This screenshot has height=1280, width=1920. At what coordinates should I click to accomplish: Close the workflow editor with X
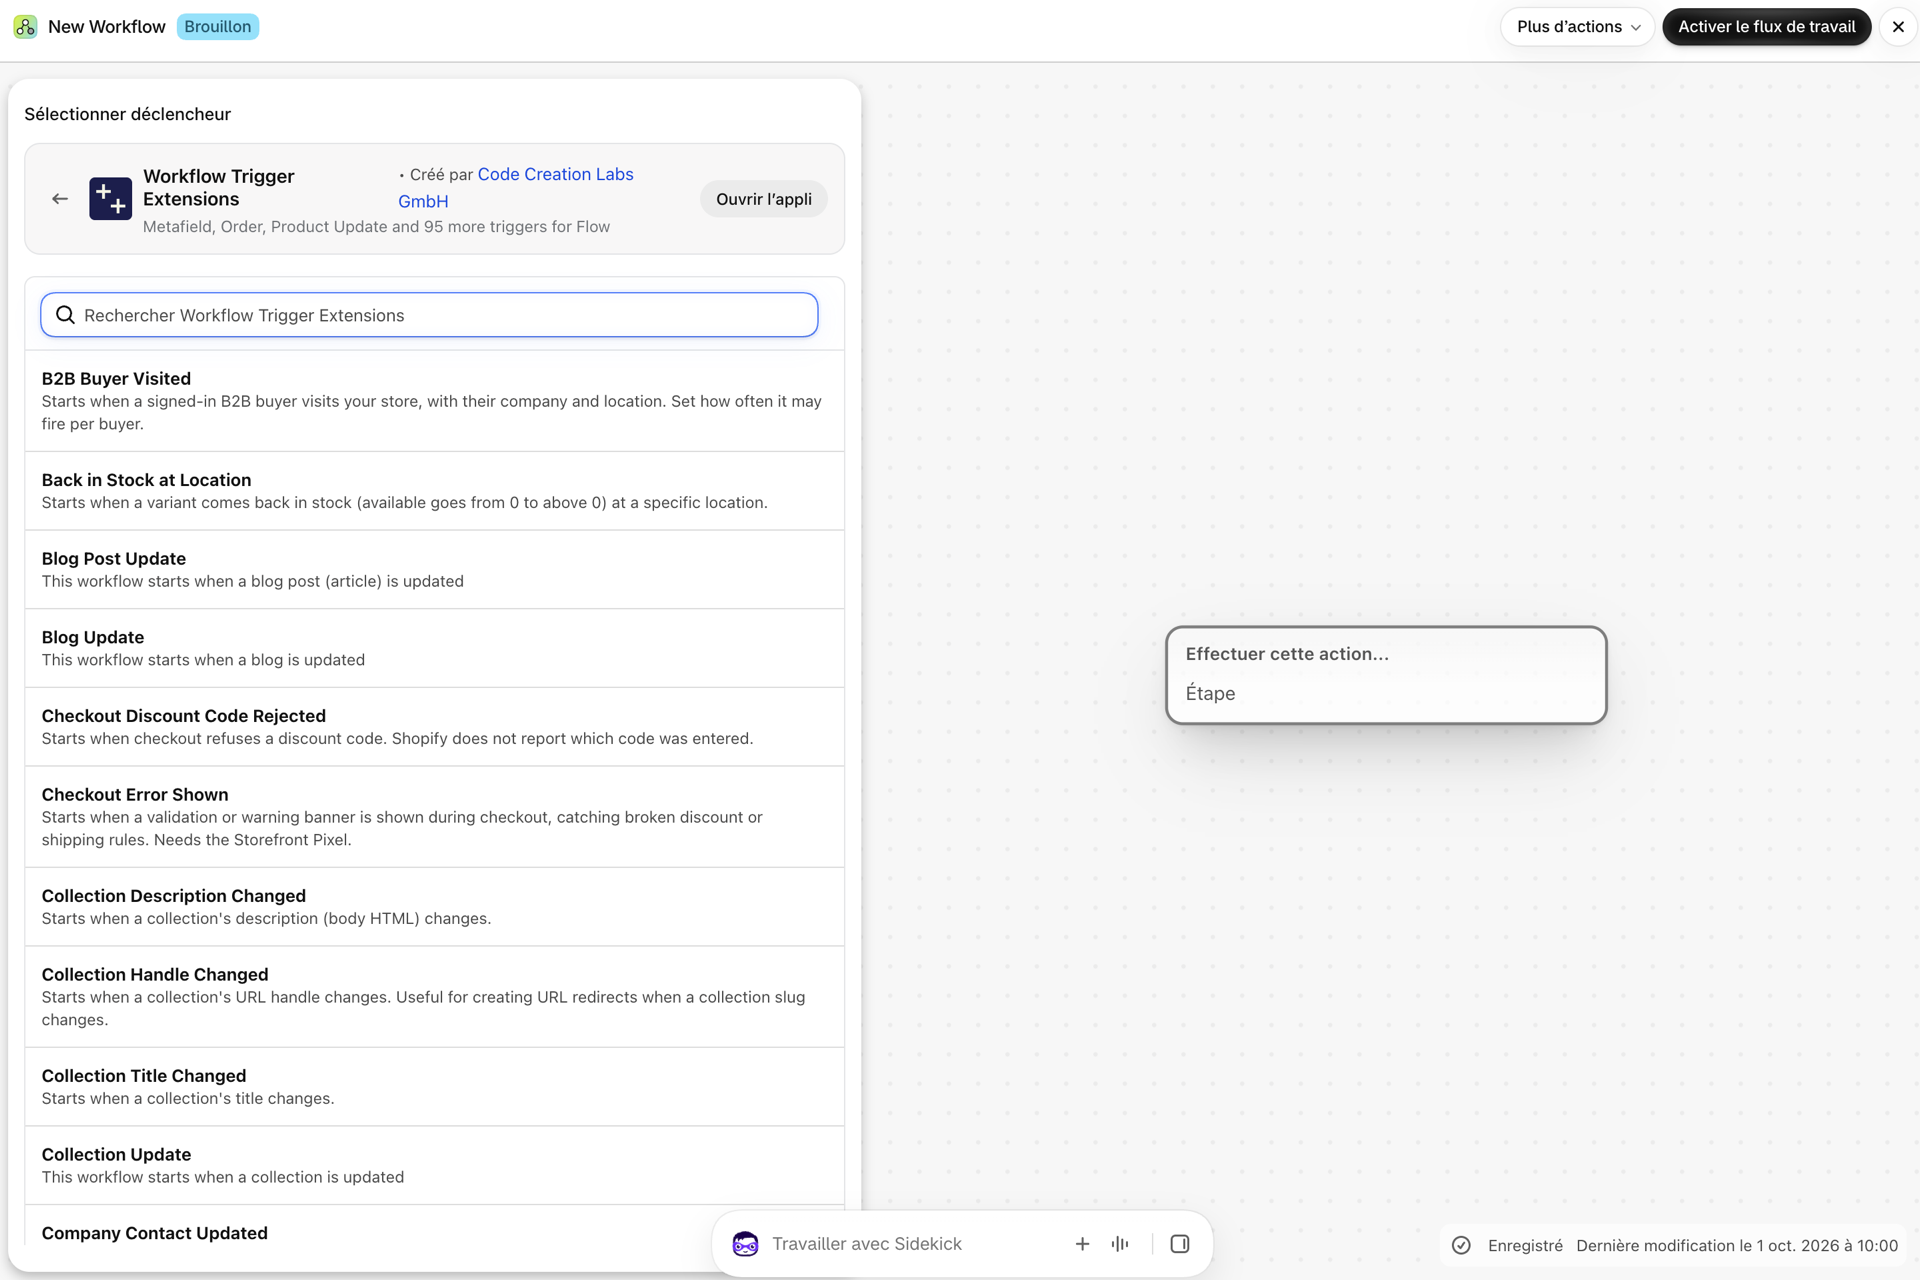point(1898,27)
